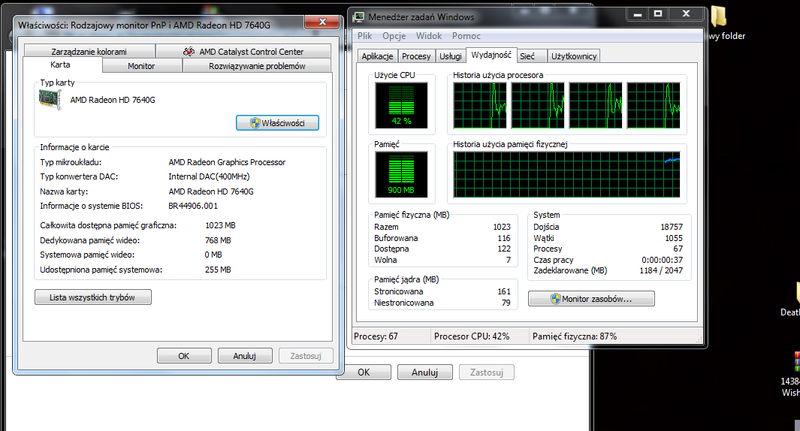
Task: Minimize the Task Manager window
Action: click(x=637, y=15)
